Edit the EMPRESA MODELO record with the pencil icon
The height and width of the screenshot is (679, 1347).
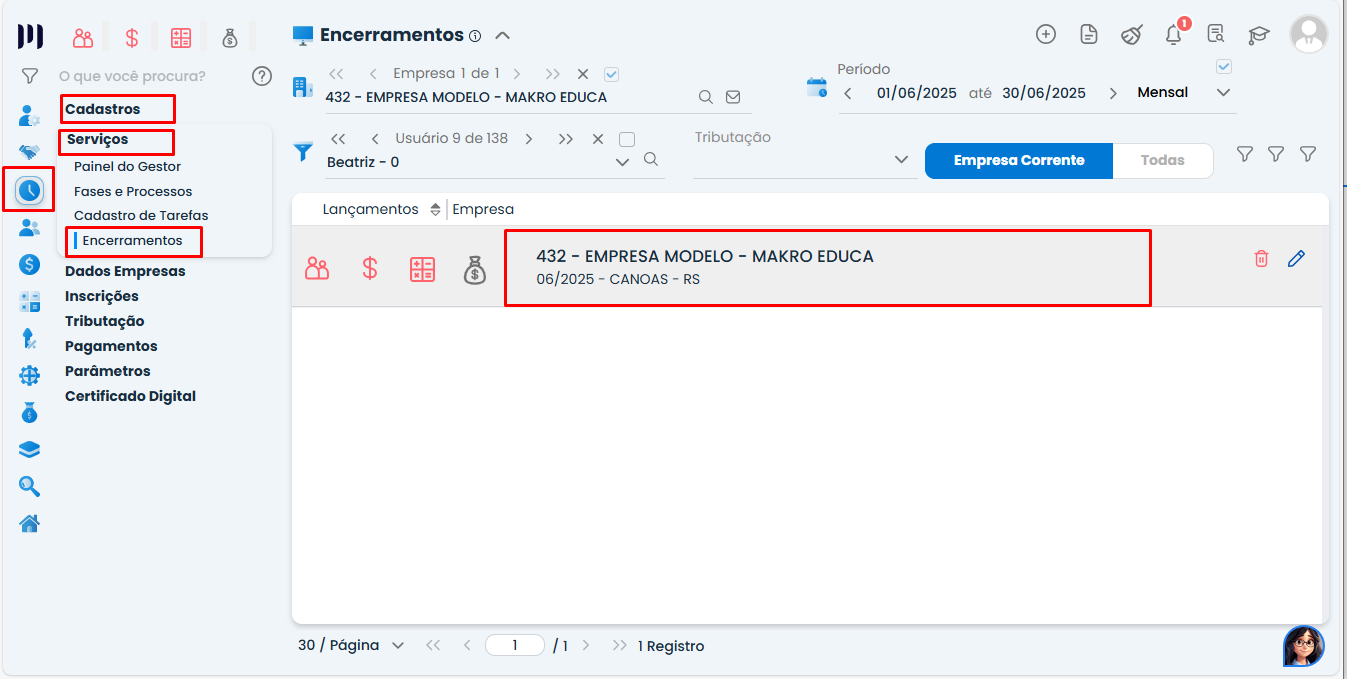(1297, 259)
